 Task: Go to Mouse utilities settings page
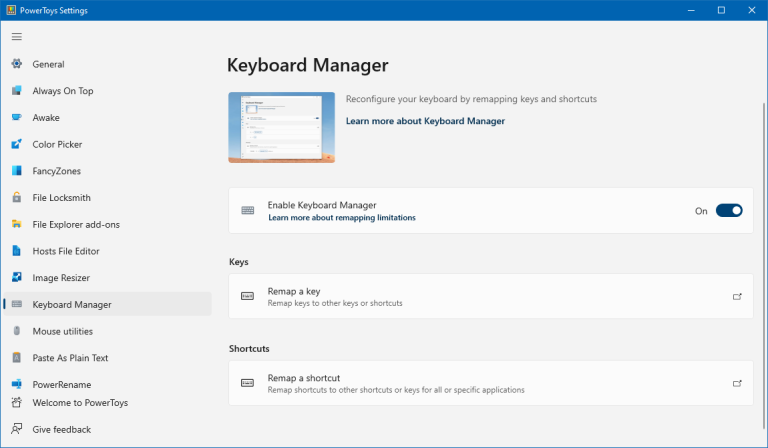tap(63, 331)
